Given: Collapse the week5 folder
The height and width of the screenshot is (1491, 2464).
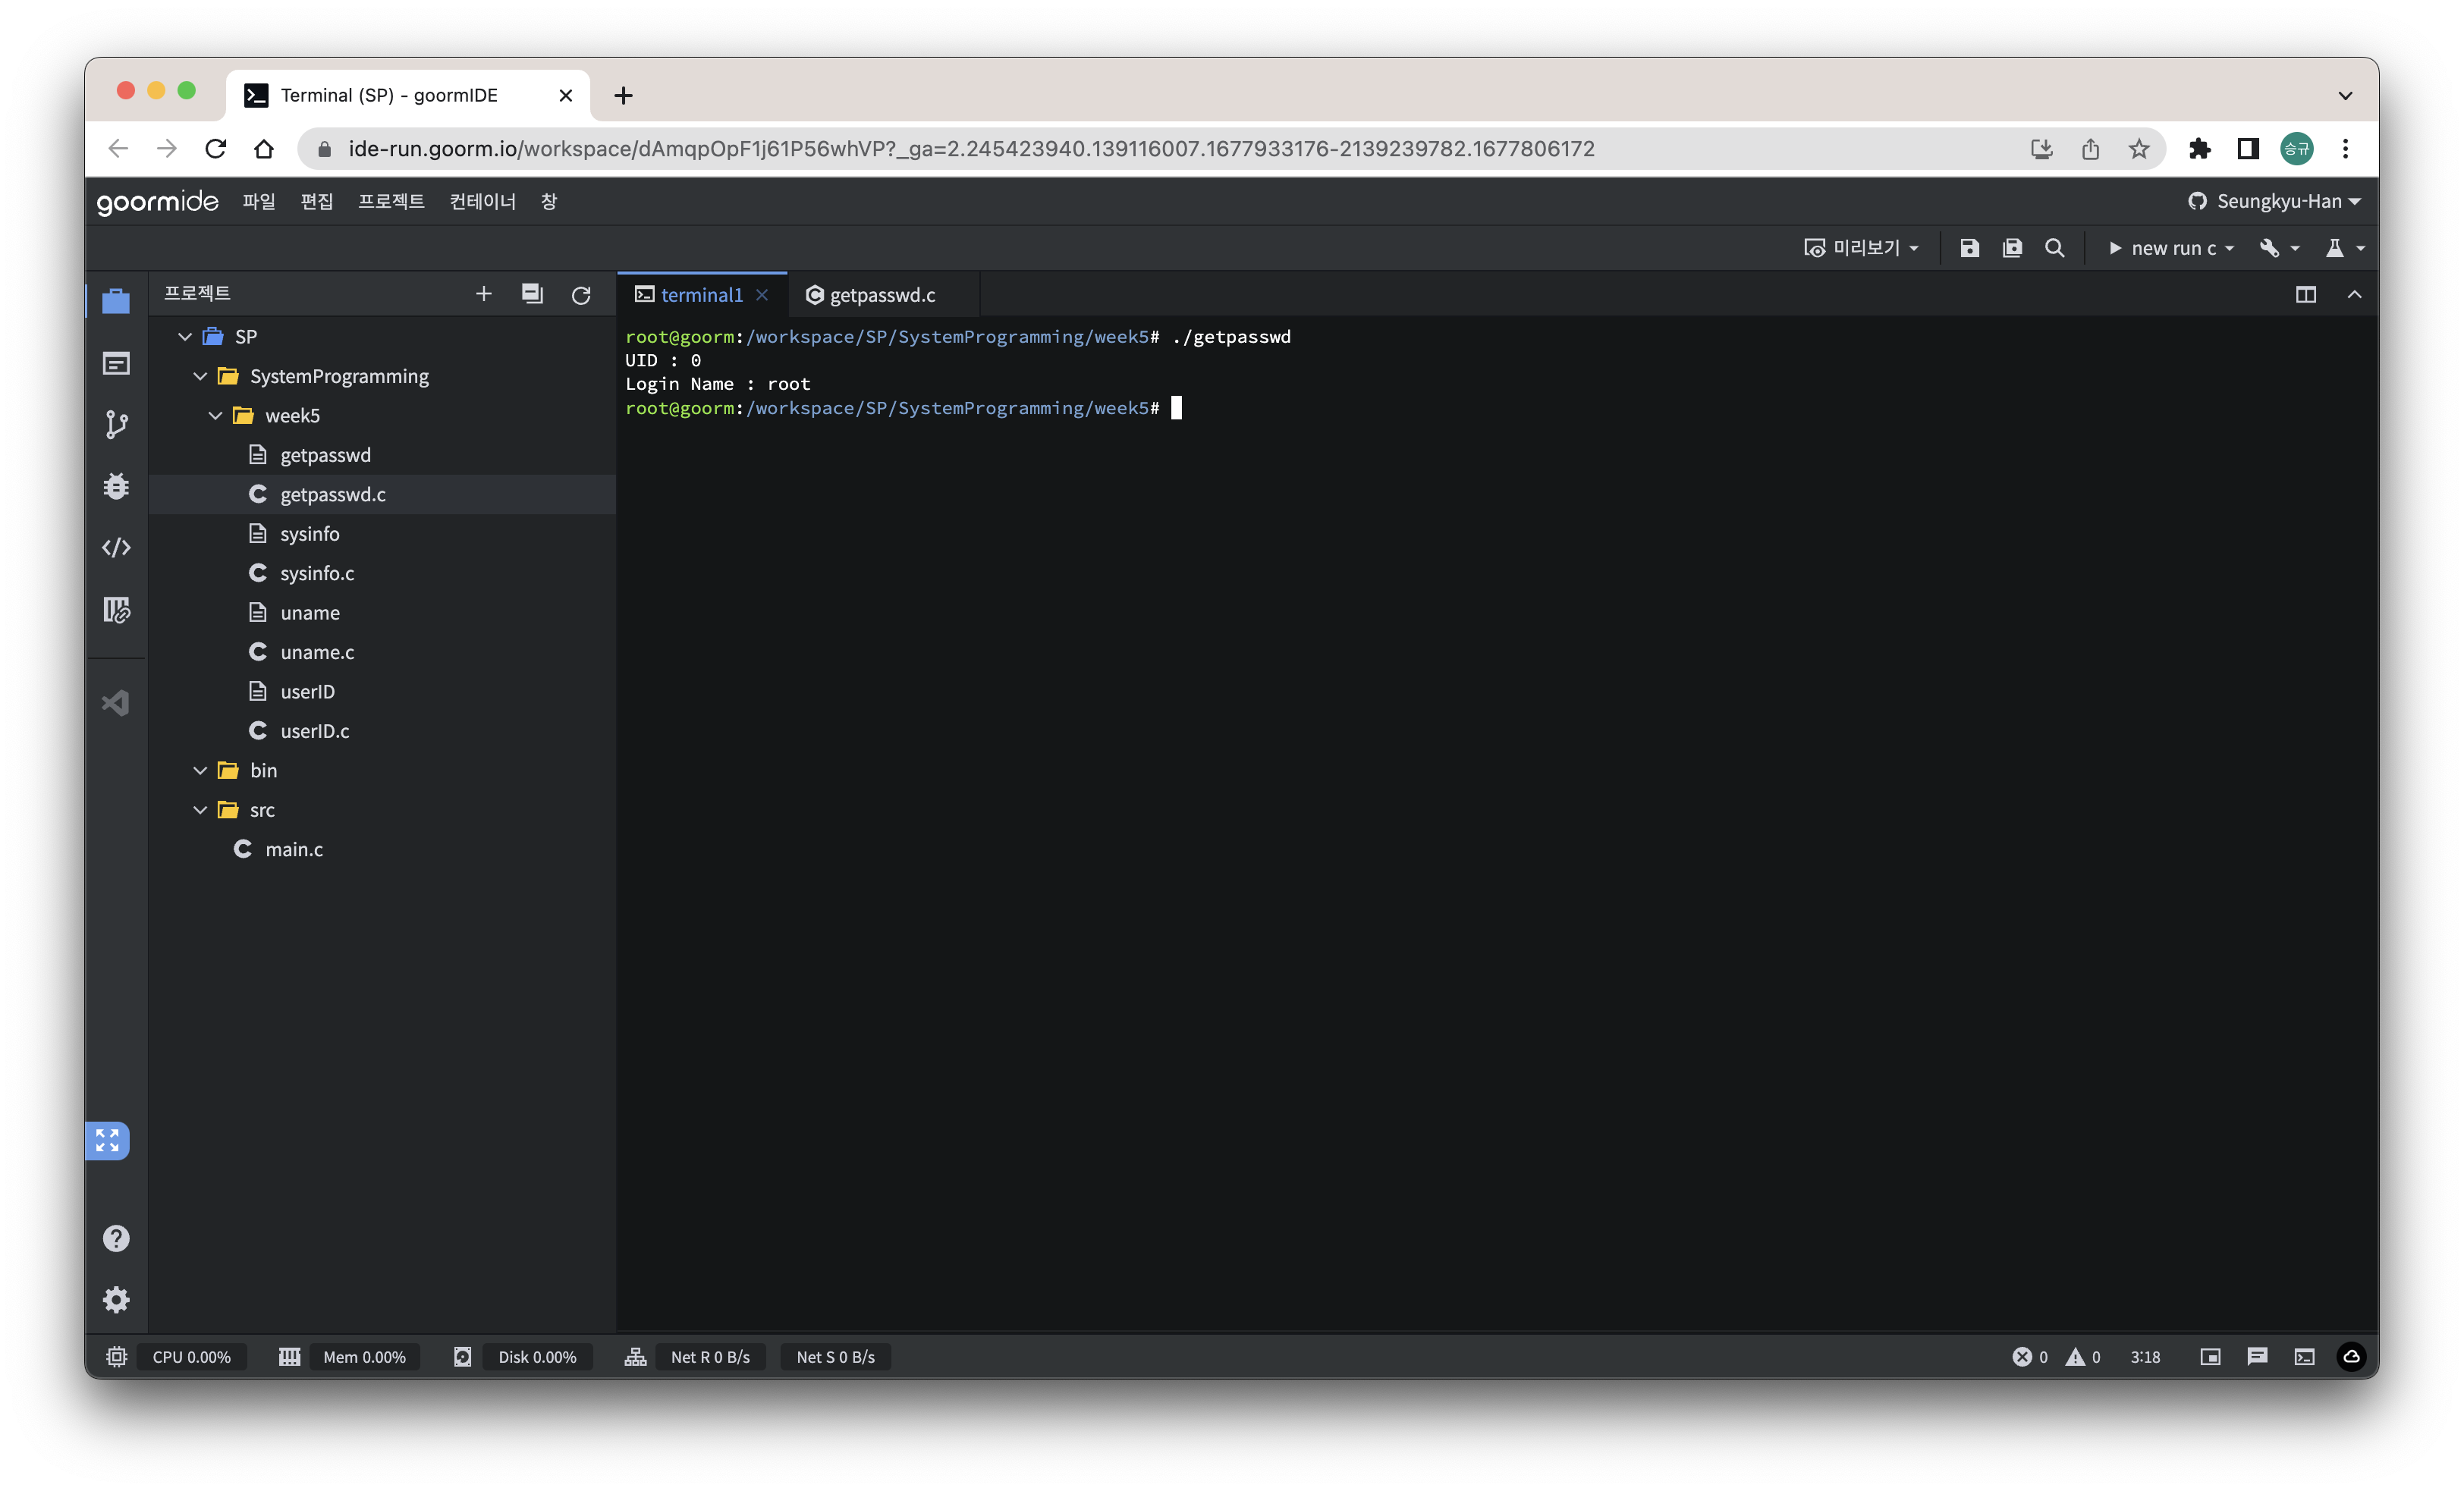Looking at the screenshot, I should (215, 415).
